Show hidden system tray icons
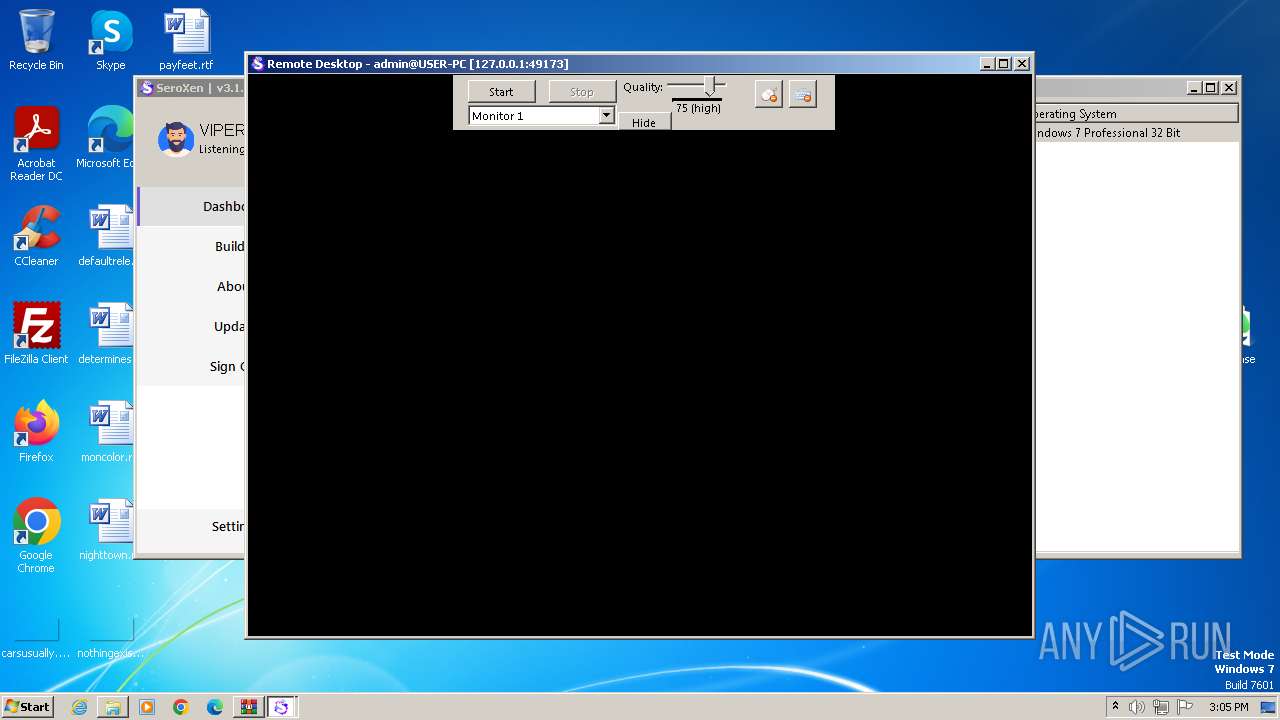Viewport: 1280px width, 720px height. tap(1116, 707)
